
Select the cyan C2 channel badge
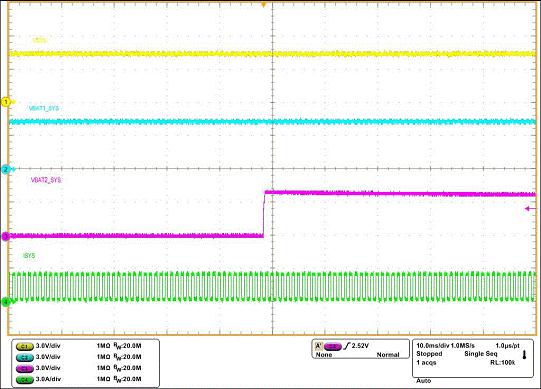coord(25,357)
